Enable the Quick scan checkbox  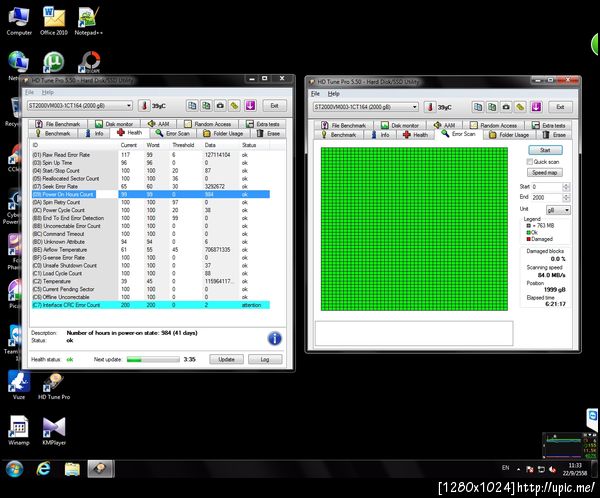coord(530,162)
